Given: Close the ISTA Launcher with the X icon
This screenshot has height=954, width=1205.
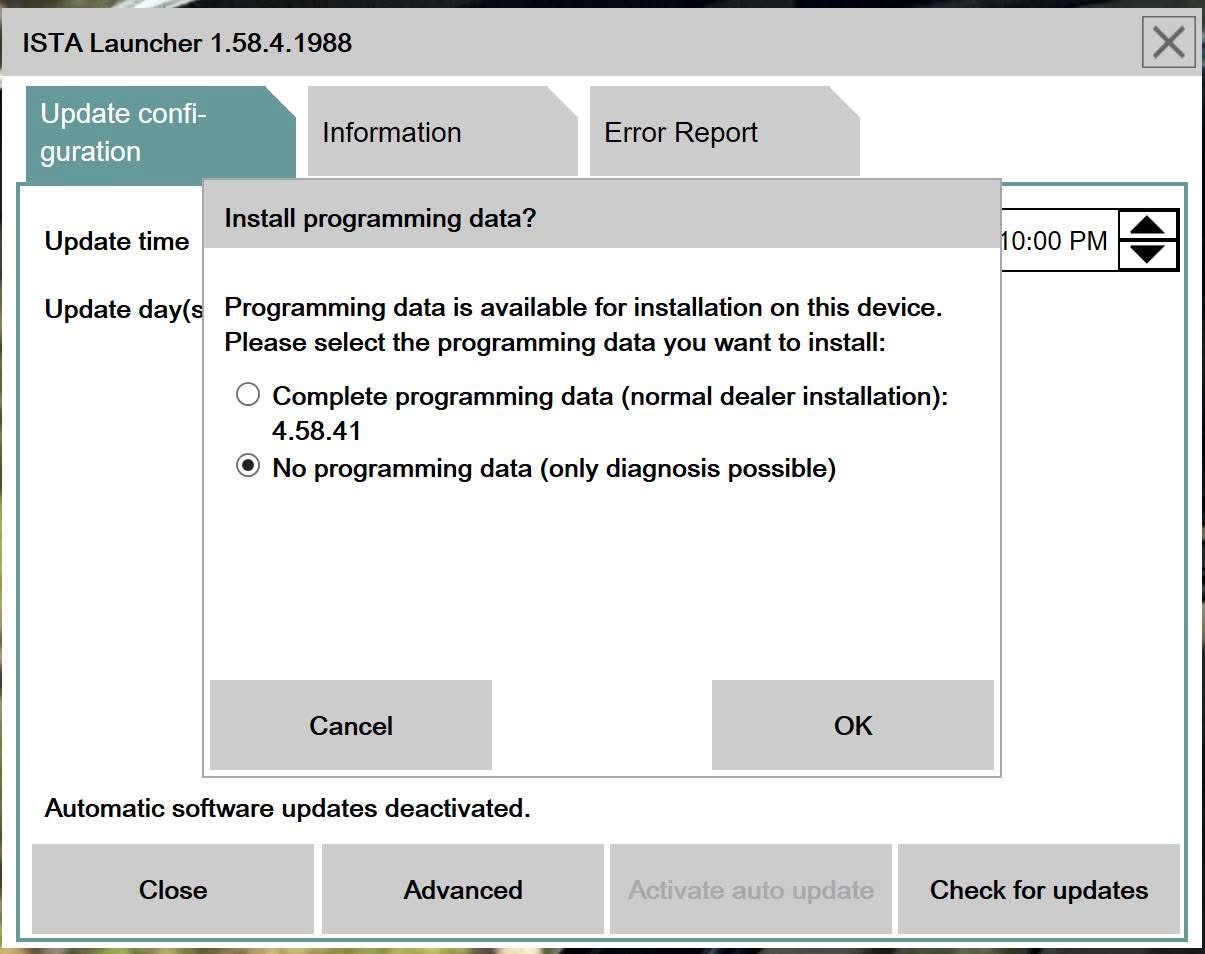Looking at the screenshot, I should [x=1168, y=42].
